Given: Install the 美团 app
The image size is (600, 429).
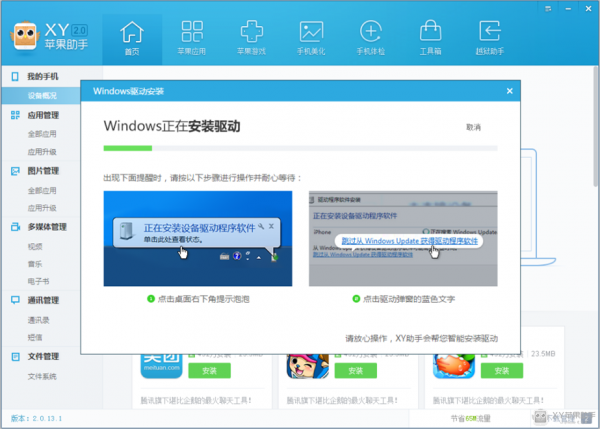Looking at the screenshot, I should pyautogui.click(x=209, y=371).
